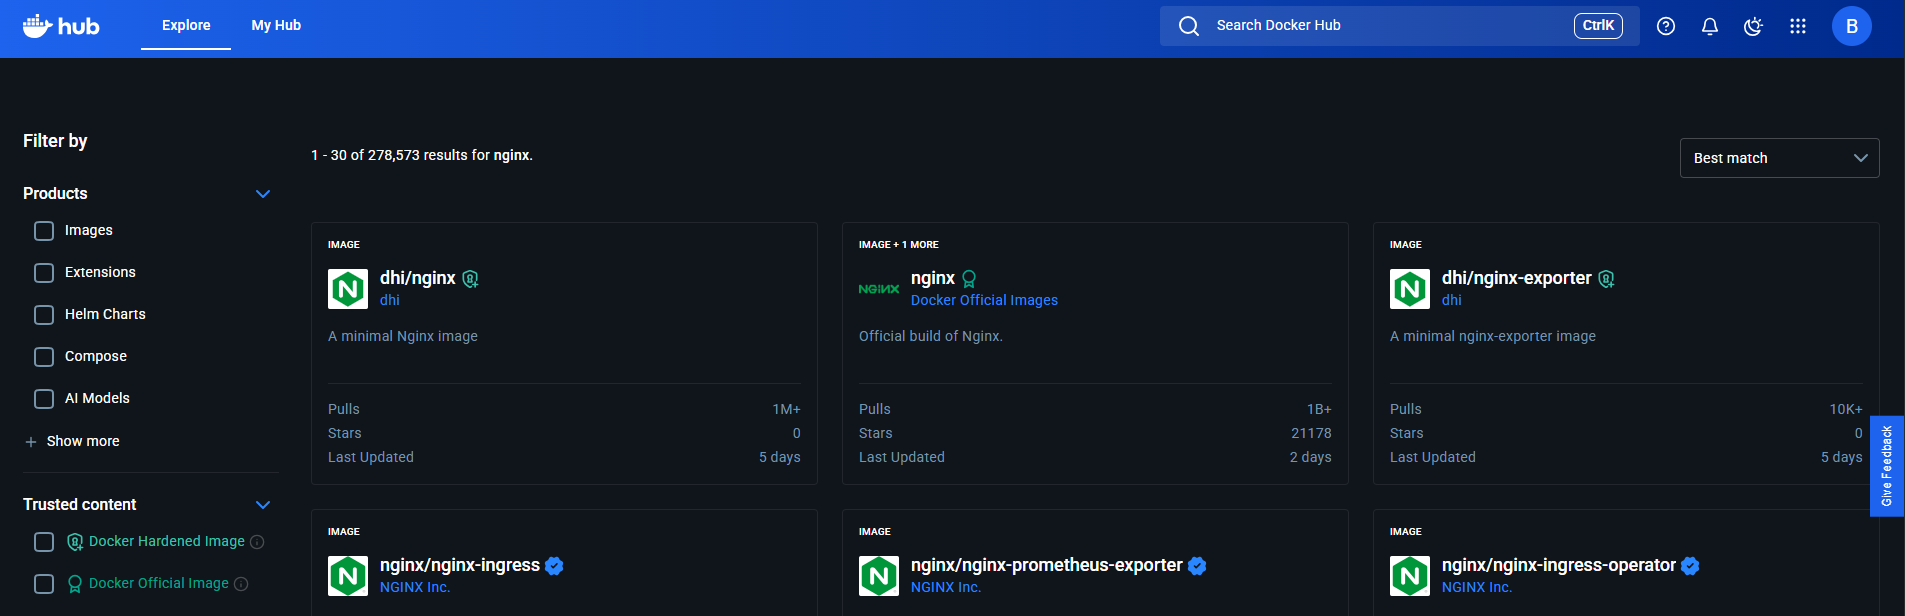Viewport: 1905px width, 616px height.
Task: Open the Best match sort dropdown
Action: click(1780, 158)
